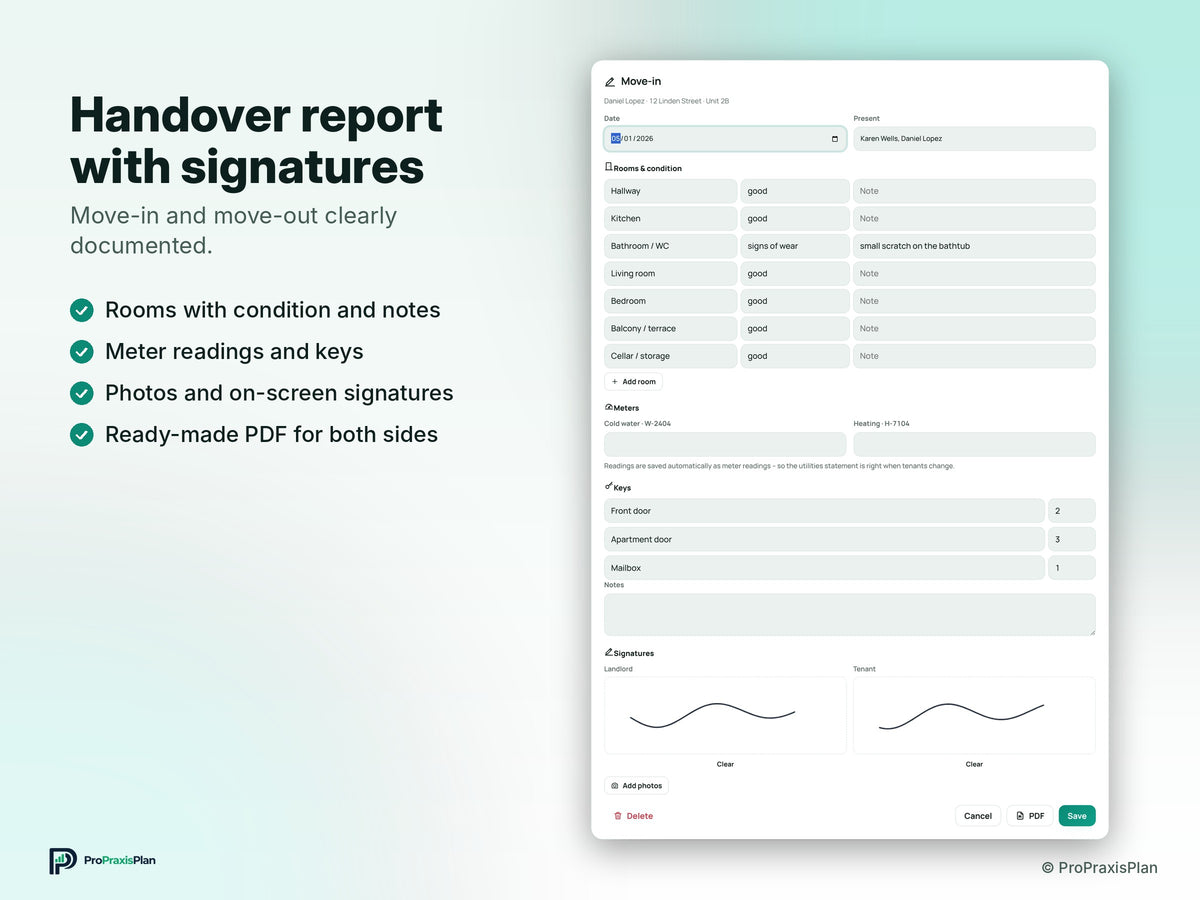
Task: Click the Daniel Lopez address subtitle
Action: pos(666,101)
